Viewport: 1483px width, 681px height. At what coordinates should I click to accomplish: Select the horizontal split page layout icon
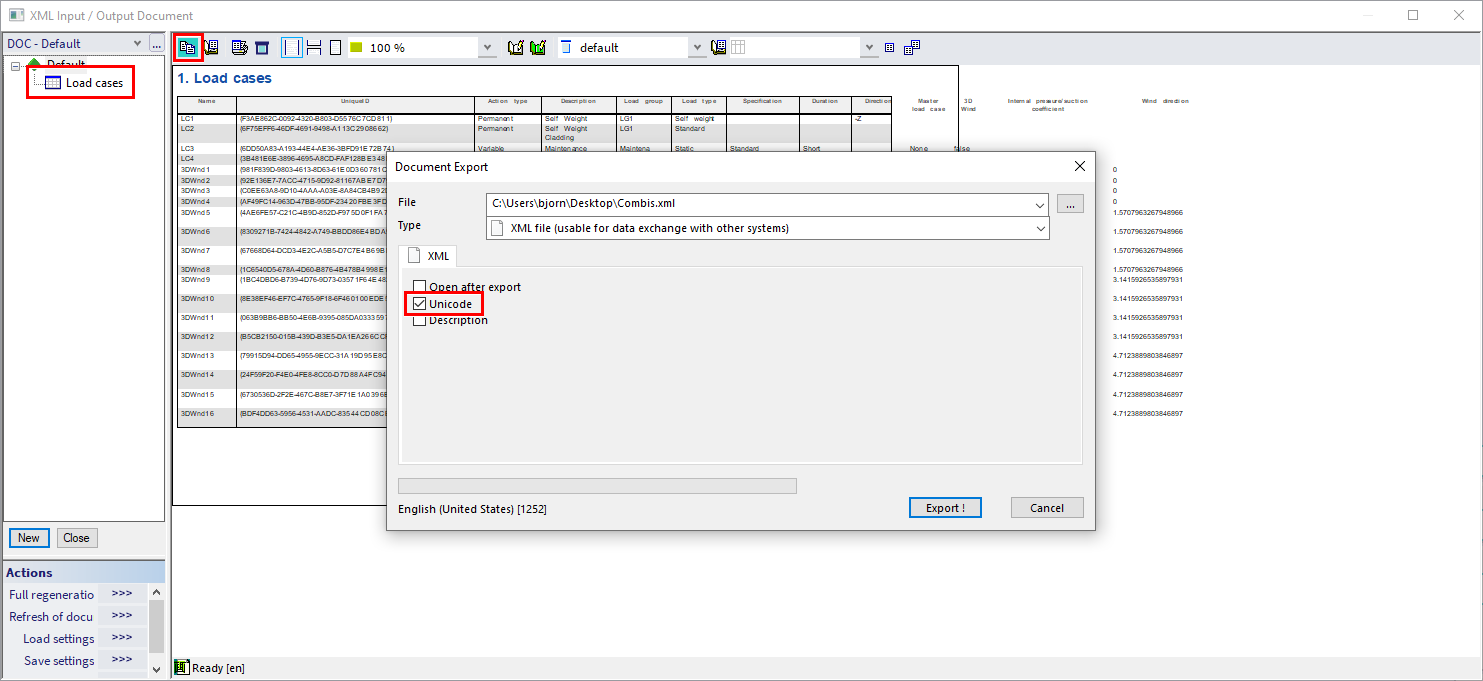313,47
